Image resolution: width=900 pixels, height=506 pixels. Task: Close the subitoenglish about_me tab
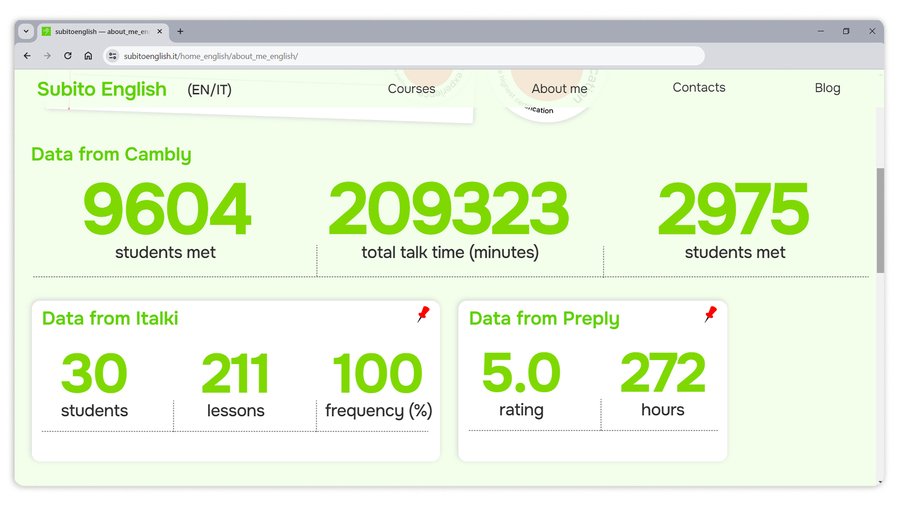coord(160,32)
